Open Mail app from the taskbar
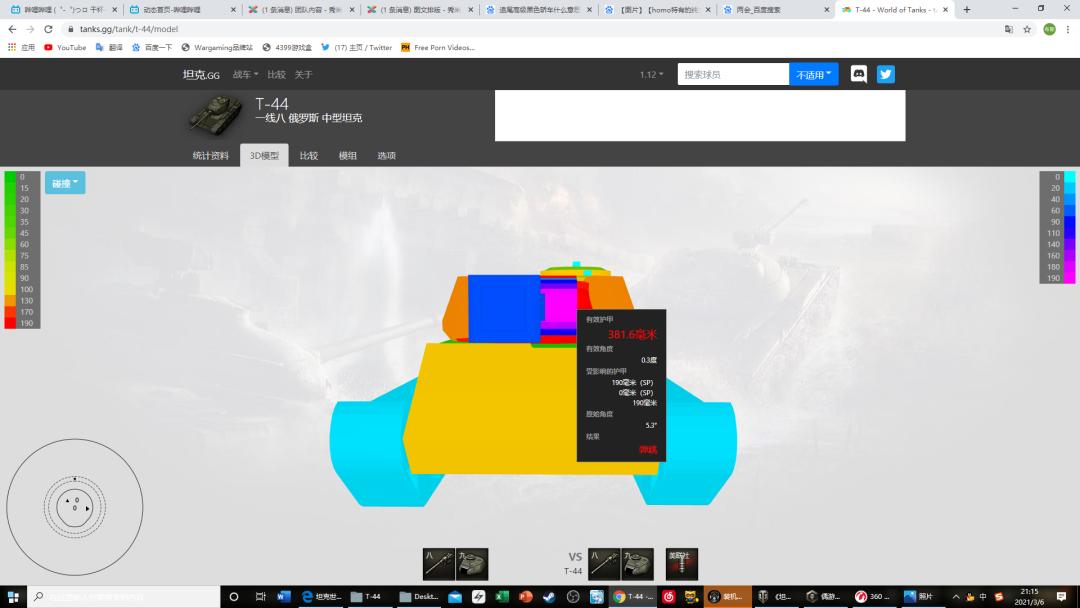Image resolution: width=1080 pixels, height=608 pixels. coord(455,596)
